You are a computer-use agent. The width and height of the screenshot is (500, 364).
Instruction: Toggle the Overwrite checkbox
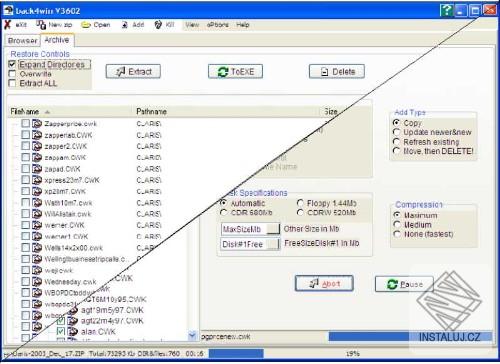point(12,74)
